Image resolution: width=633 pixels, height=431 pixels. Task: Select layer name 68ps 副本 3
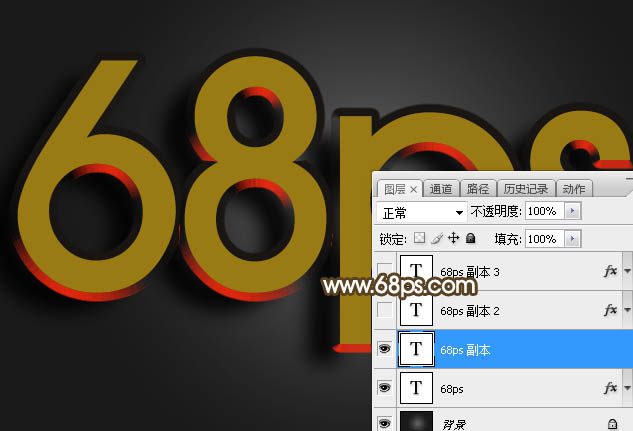coord(470,272)
